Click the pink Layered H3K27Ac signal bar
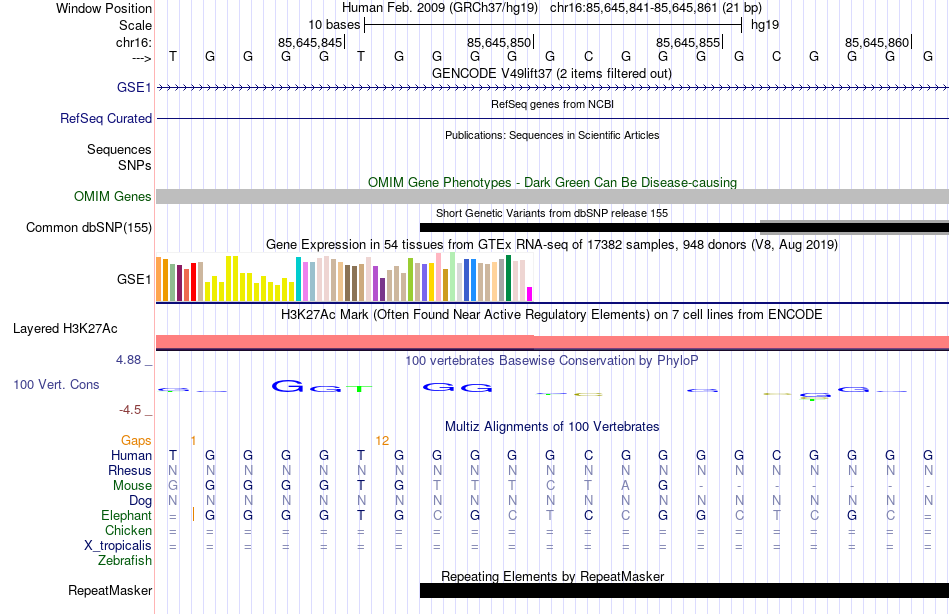Image resolution: width=950 pixels, height=614 pixels. pyautogui.click(x=553, y=342)
